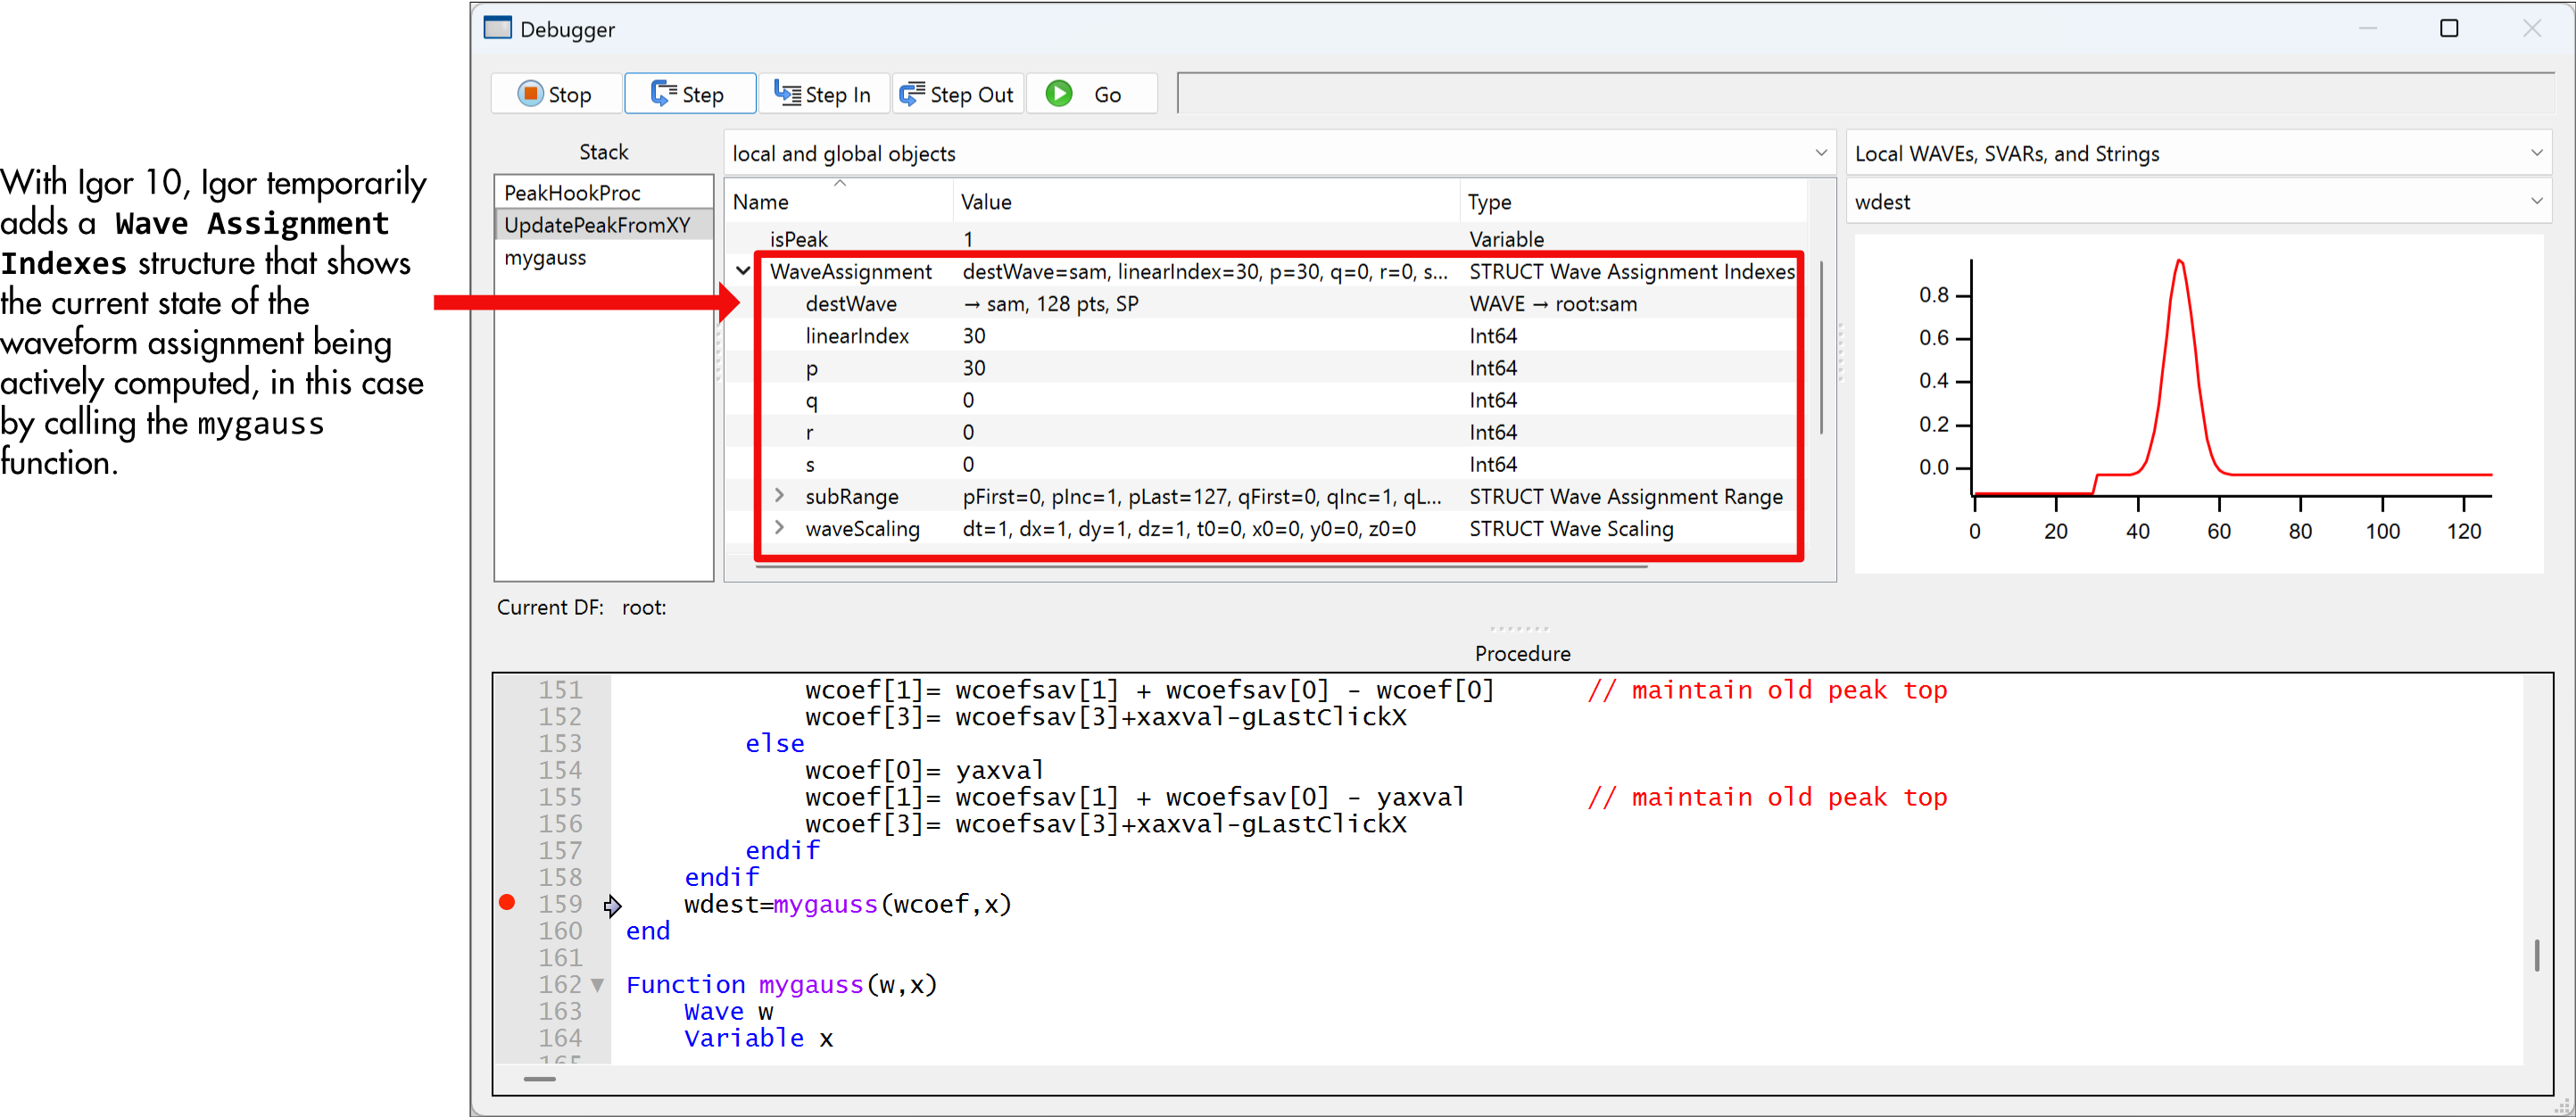Select mygauss in the Stack list
Viewport: 2576px width, 1117px height.
point(545,257)
